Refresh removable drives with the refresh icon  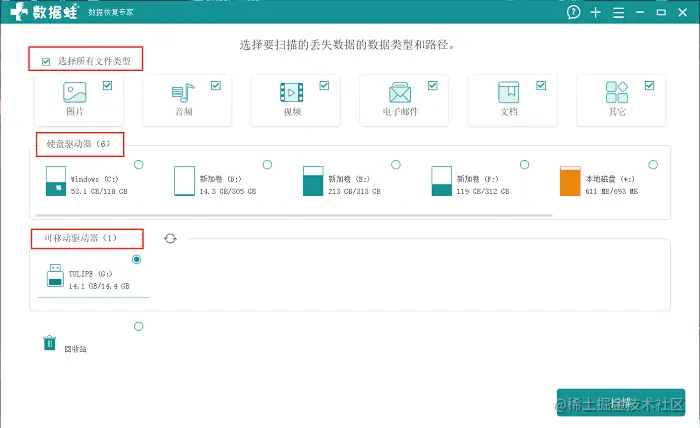click(x=170, y=239)
